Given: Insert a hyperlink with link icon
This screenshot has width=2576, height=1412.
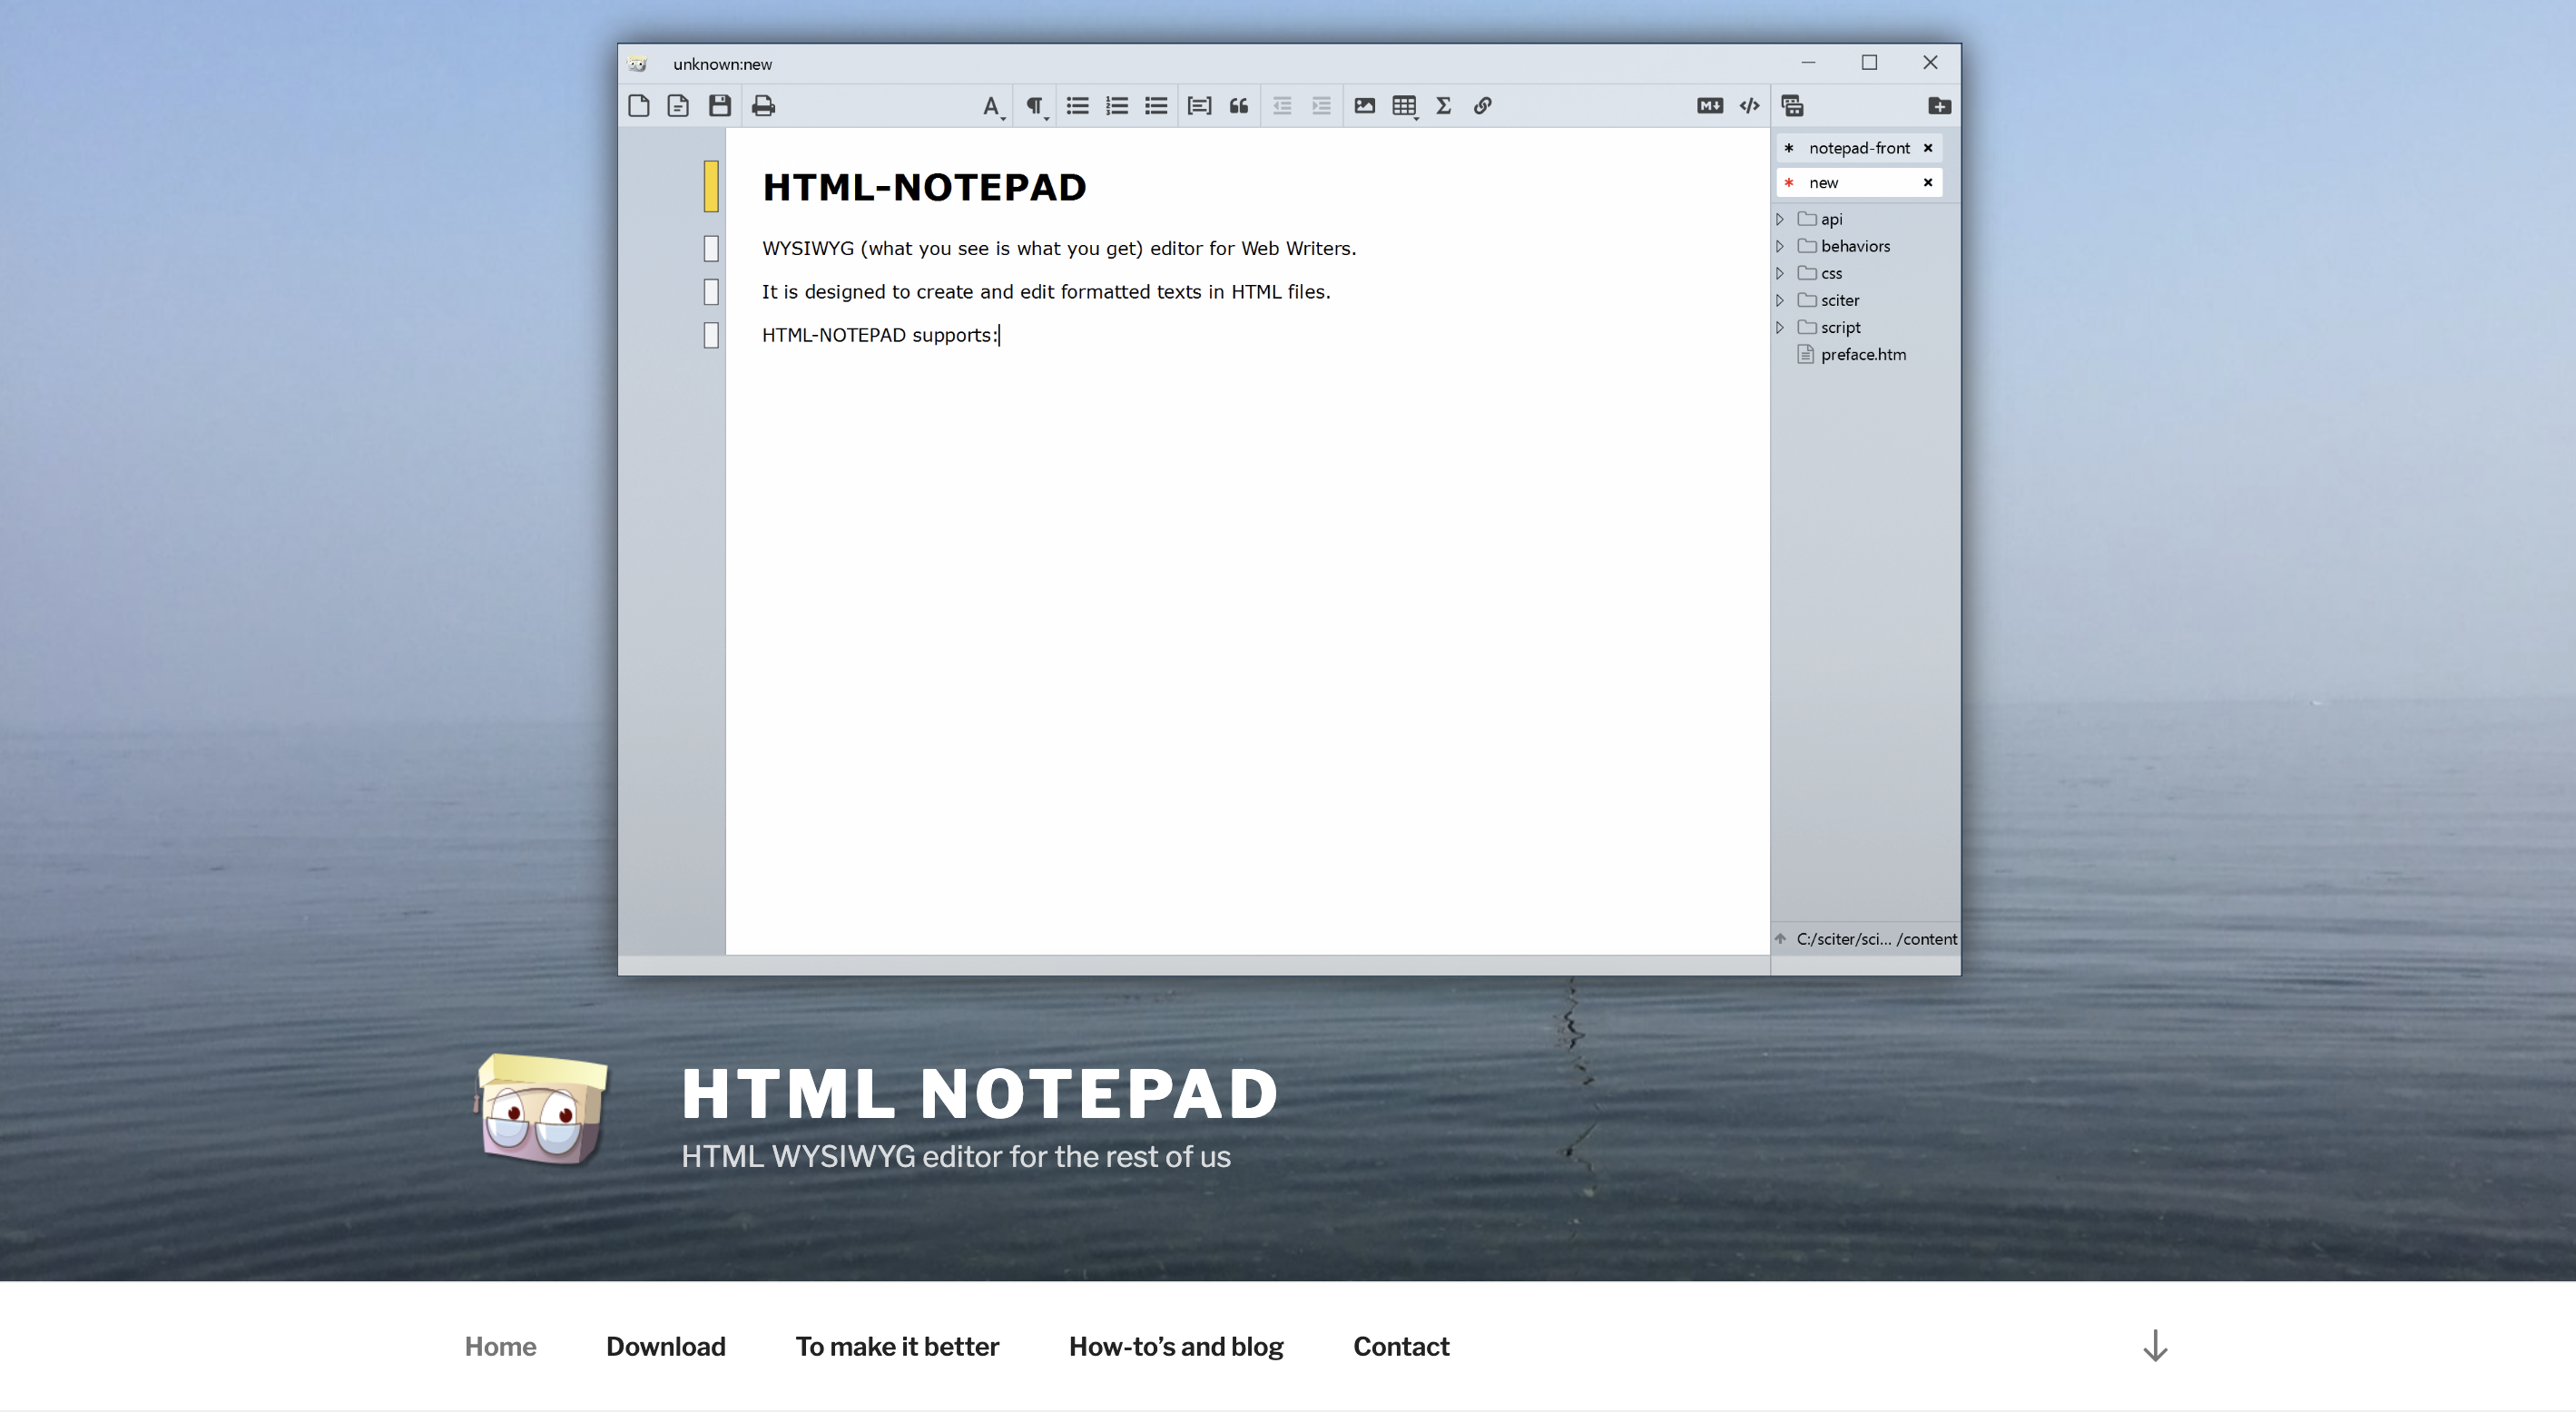Looking at the screenshot, I should point(1482,106).
